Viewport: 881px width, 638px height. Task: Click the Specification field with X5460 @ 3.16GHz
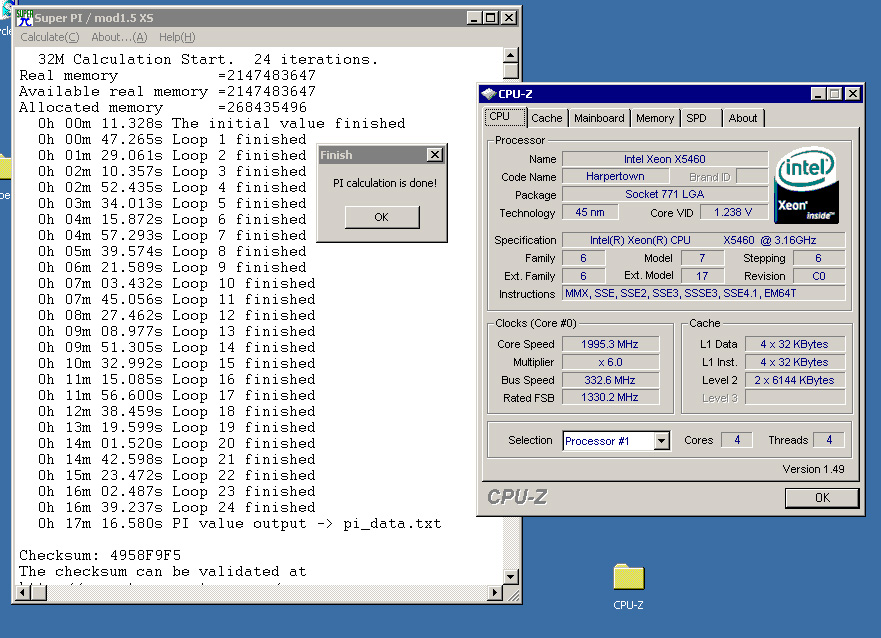click(x=703, y=240)
